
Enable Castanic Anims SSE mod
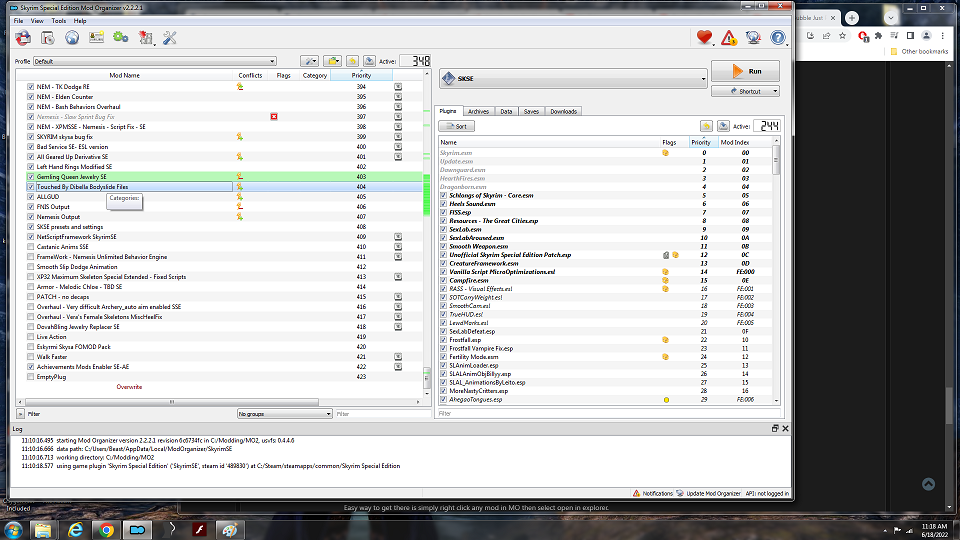pyautogui.click(x=31, y=247)
